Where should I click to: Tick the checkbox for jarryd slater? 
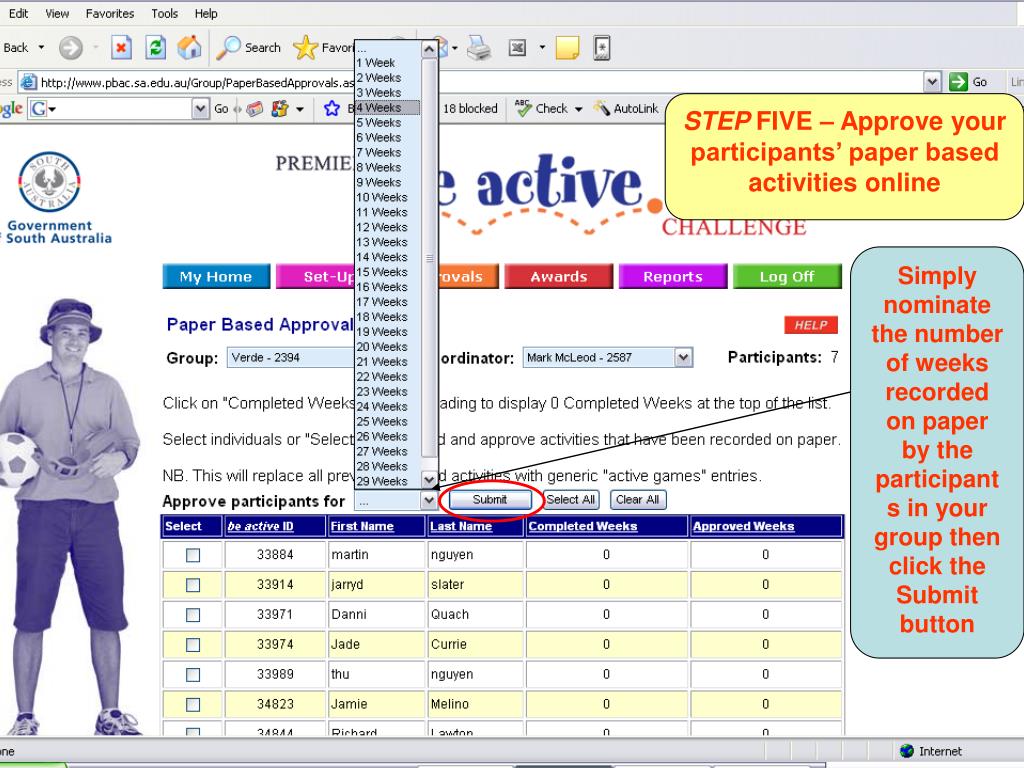pos(193,585)
